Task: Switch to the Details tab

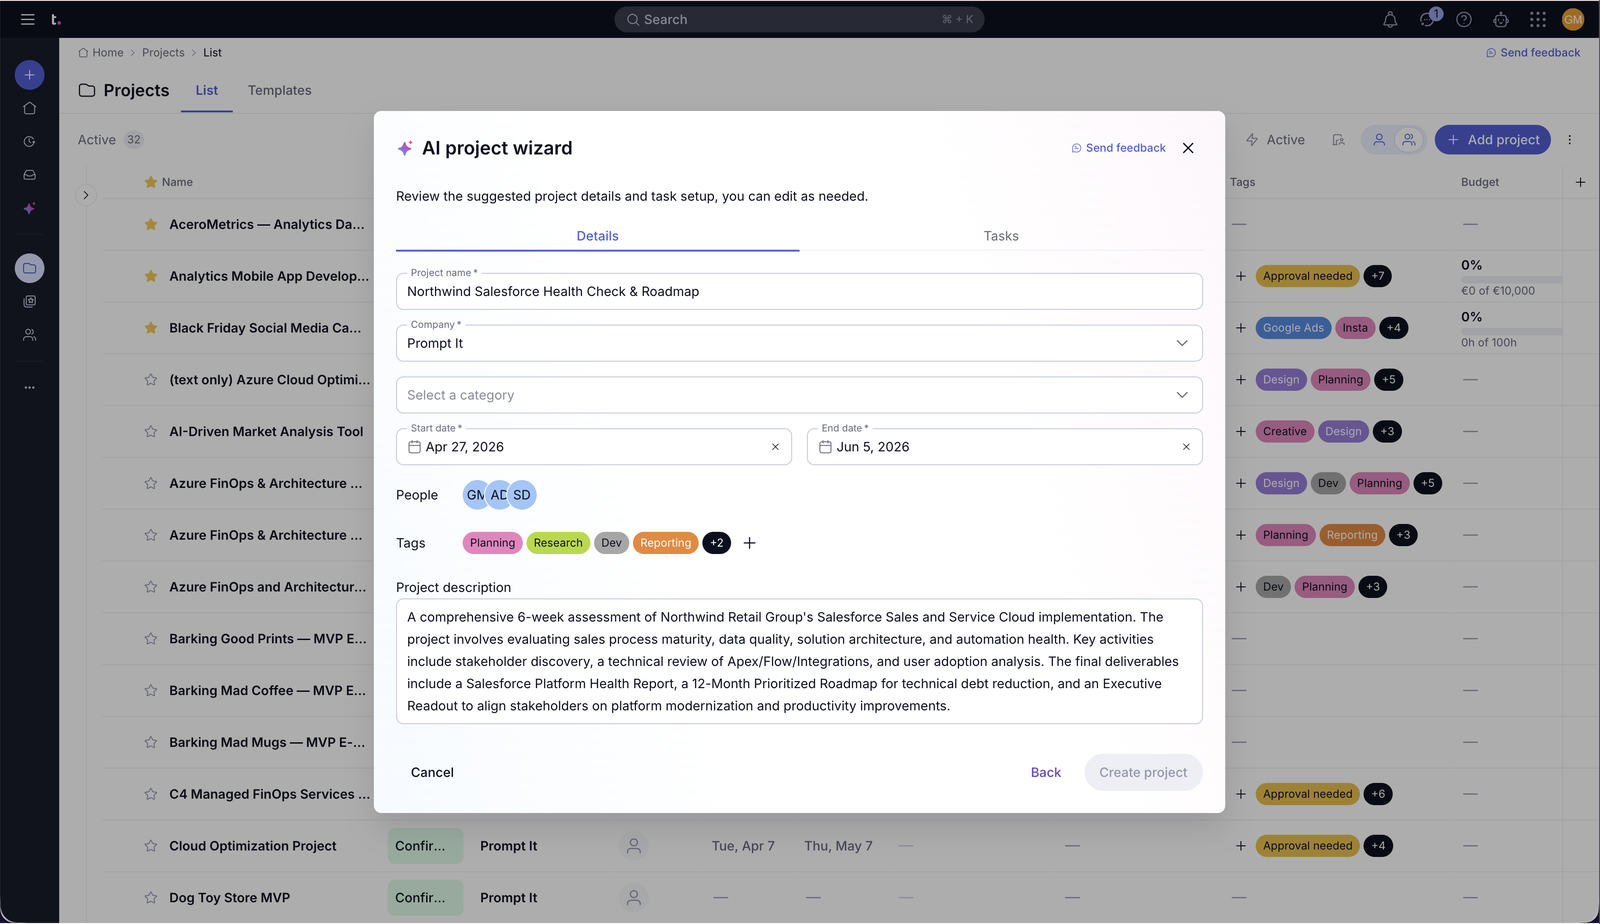Action: [x=597, y=236]
